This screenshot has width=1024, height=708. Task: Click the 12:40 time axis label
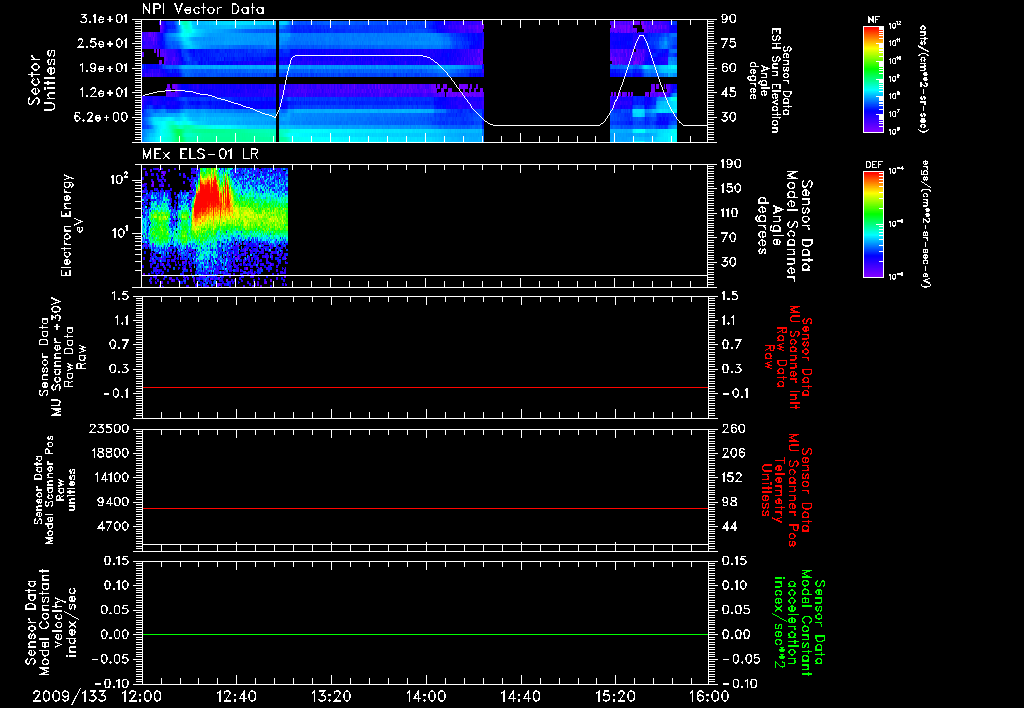pyautogui.click(x=236, y=696)
